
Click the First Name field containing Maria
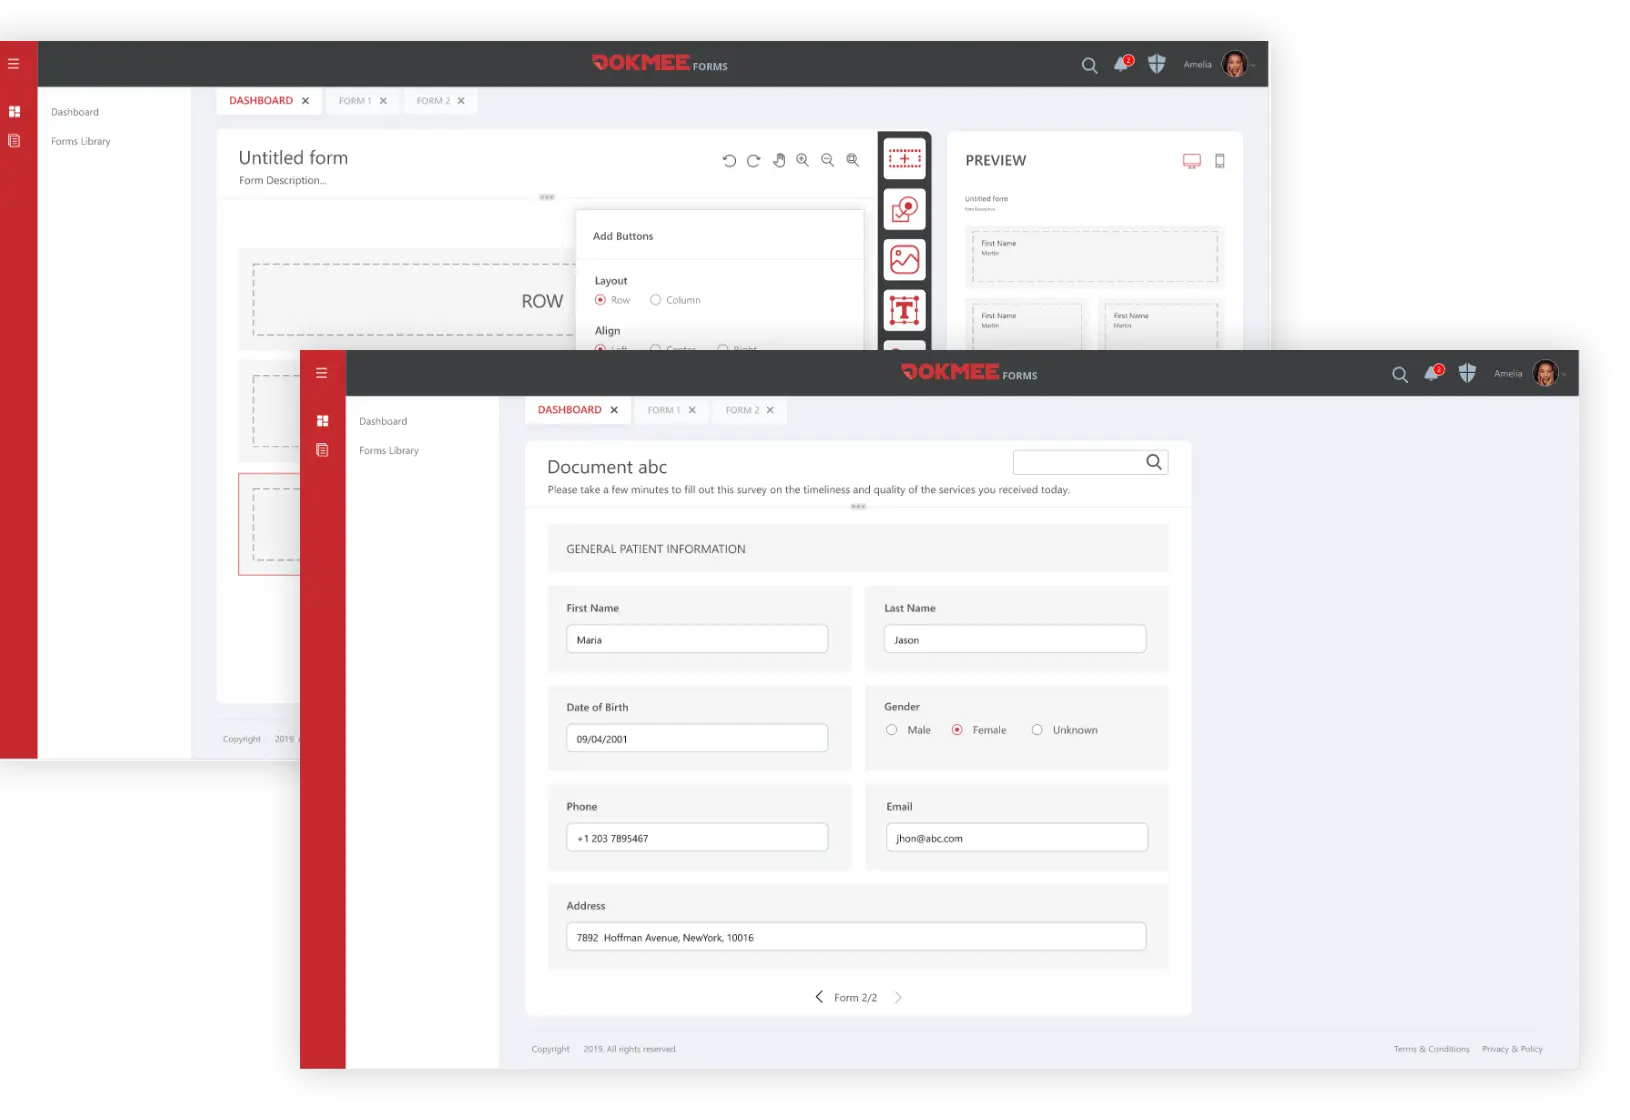(x=697, y=639)
